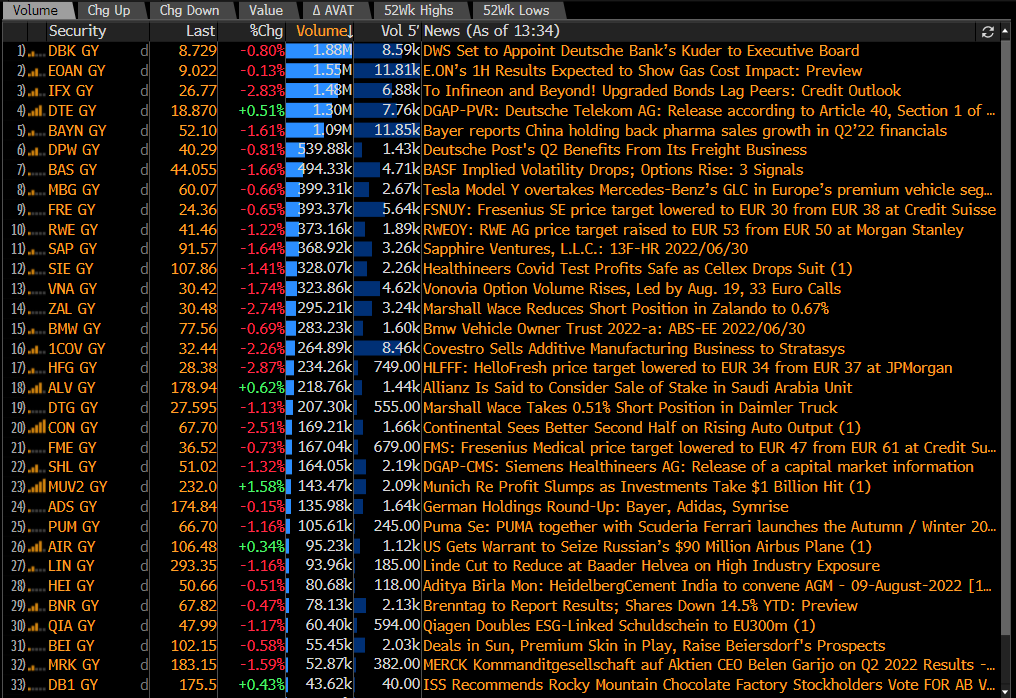The width and height of the screenshot is (1016, 698).
Task: Select security ADS GY
Action: click(x=73, y=507)
